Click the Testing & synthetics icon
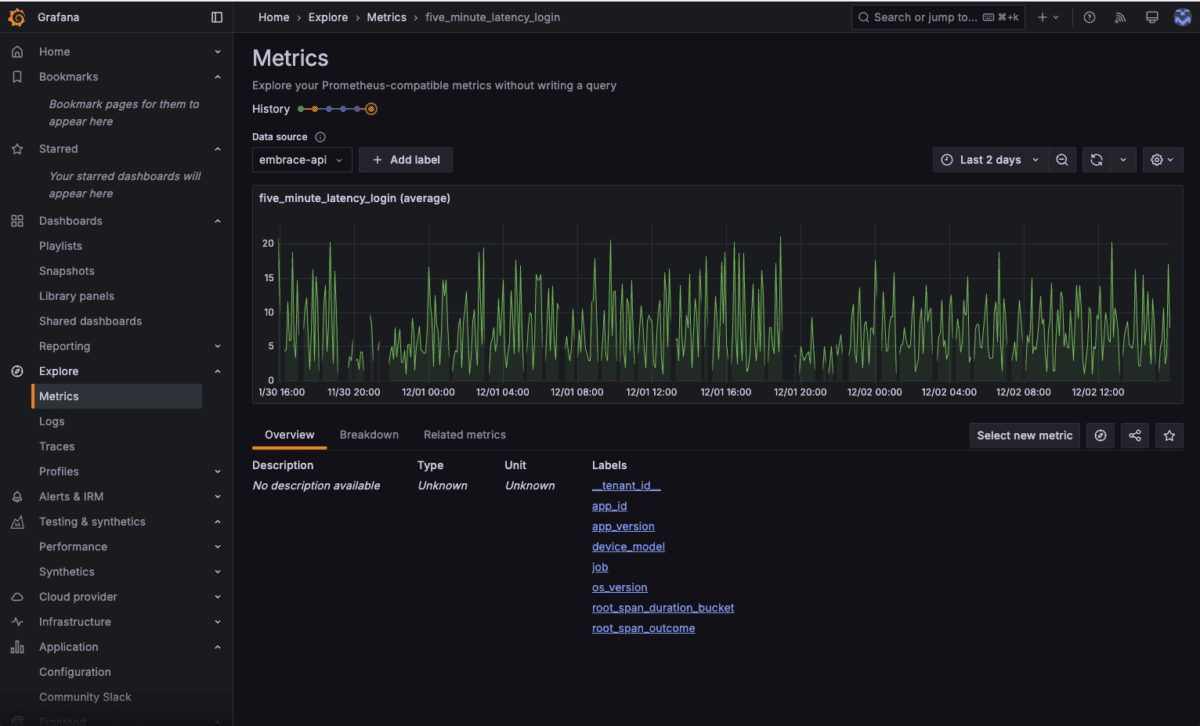 (x=17, y=522)
